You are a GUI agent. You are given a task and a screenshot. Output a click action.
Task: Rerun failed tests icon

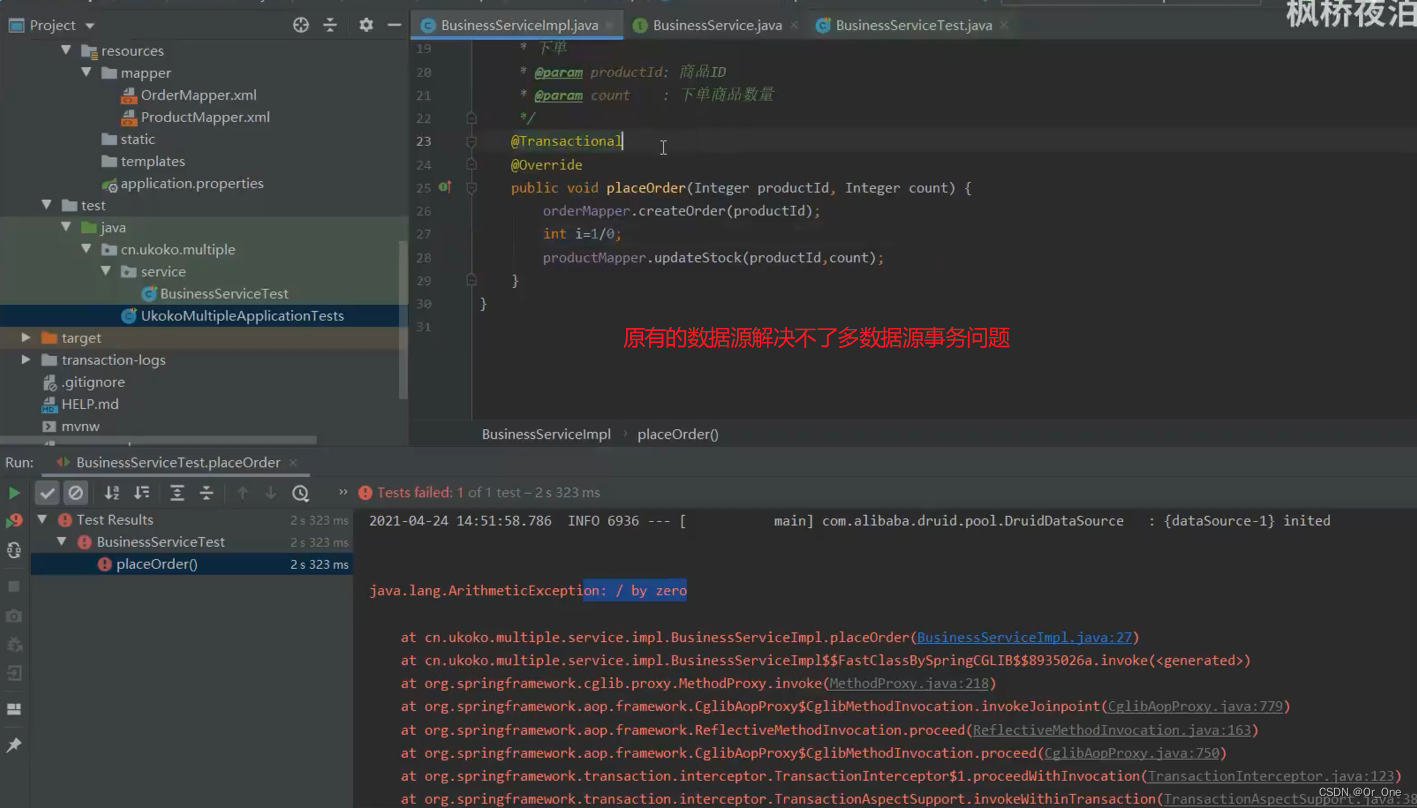pyautogui.click(x=14, y=521)
